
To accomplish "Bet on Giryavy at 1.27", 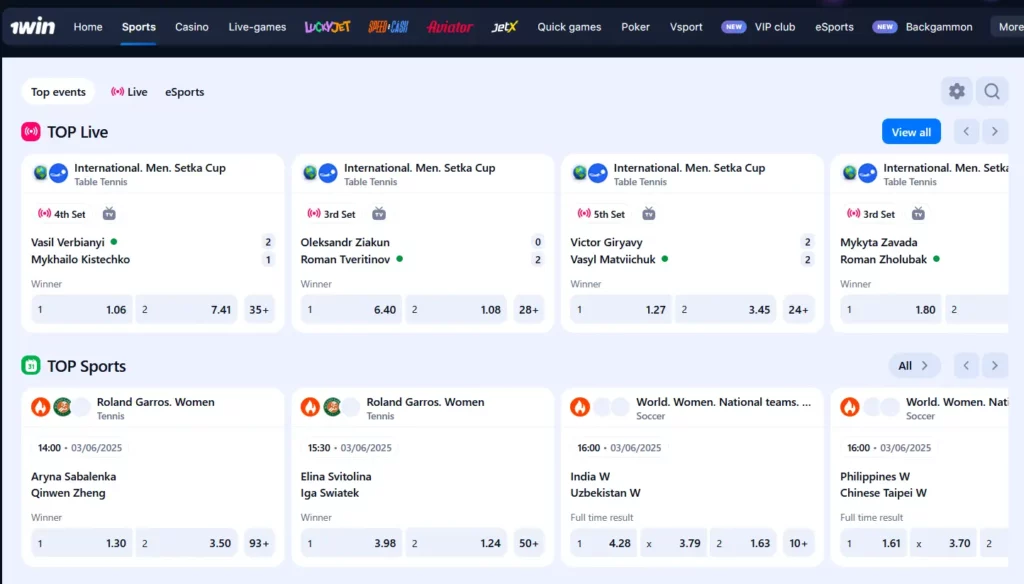I will (621, 310).
